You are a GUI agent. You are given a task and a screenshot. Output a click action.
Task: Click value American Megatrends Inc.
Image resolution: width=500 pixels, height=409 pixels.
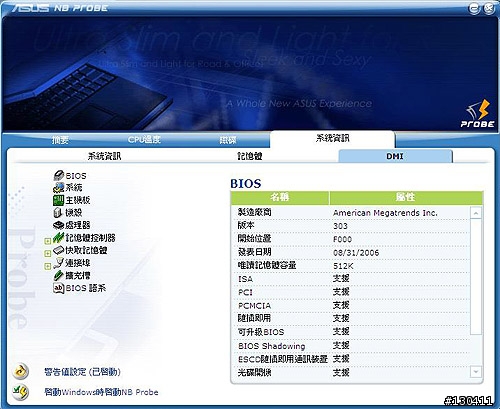(x=385, y=213)
